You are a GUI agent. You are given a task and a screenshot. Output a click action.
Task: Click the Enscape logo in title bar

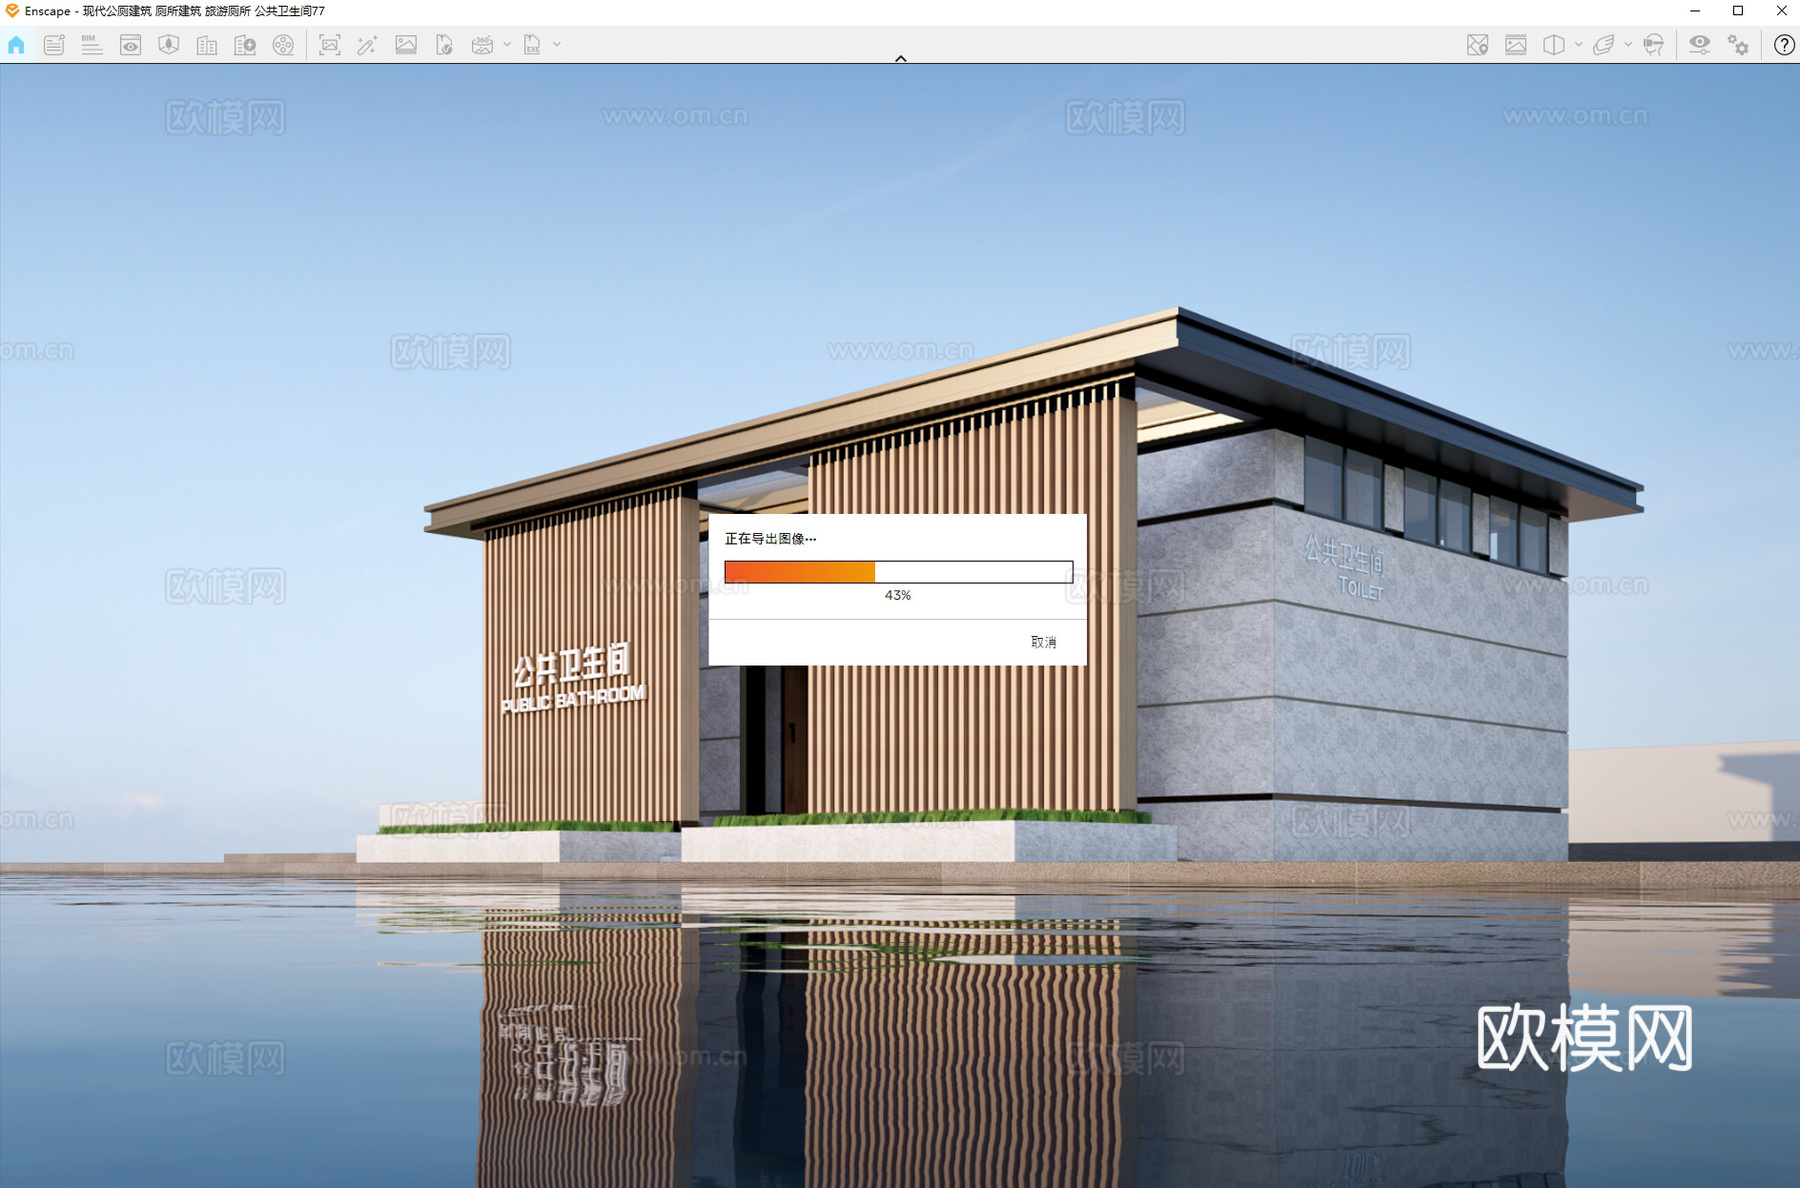[12, 11]
